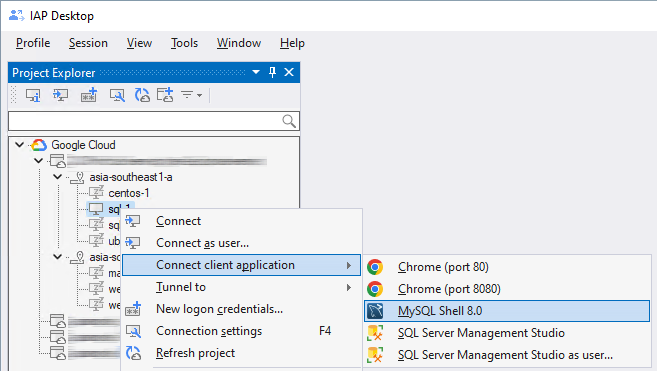Click the MySQL Shell dolphin icon
Image resolution: width=657 pixels, height=371 pixels.
(375, 311)
